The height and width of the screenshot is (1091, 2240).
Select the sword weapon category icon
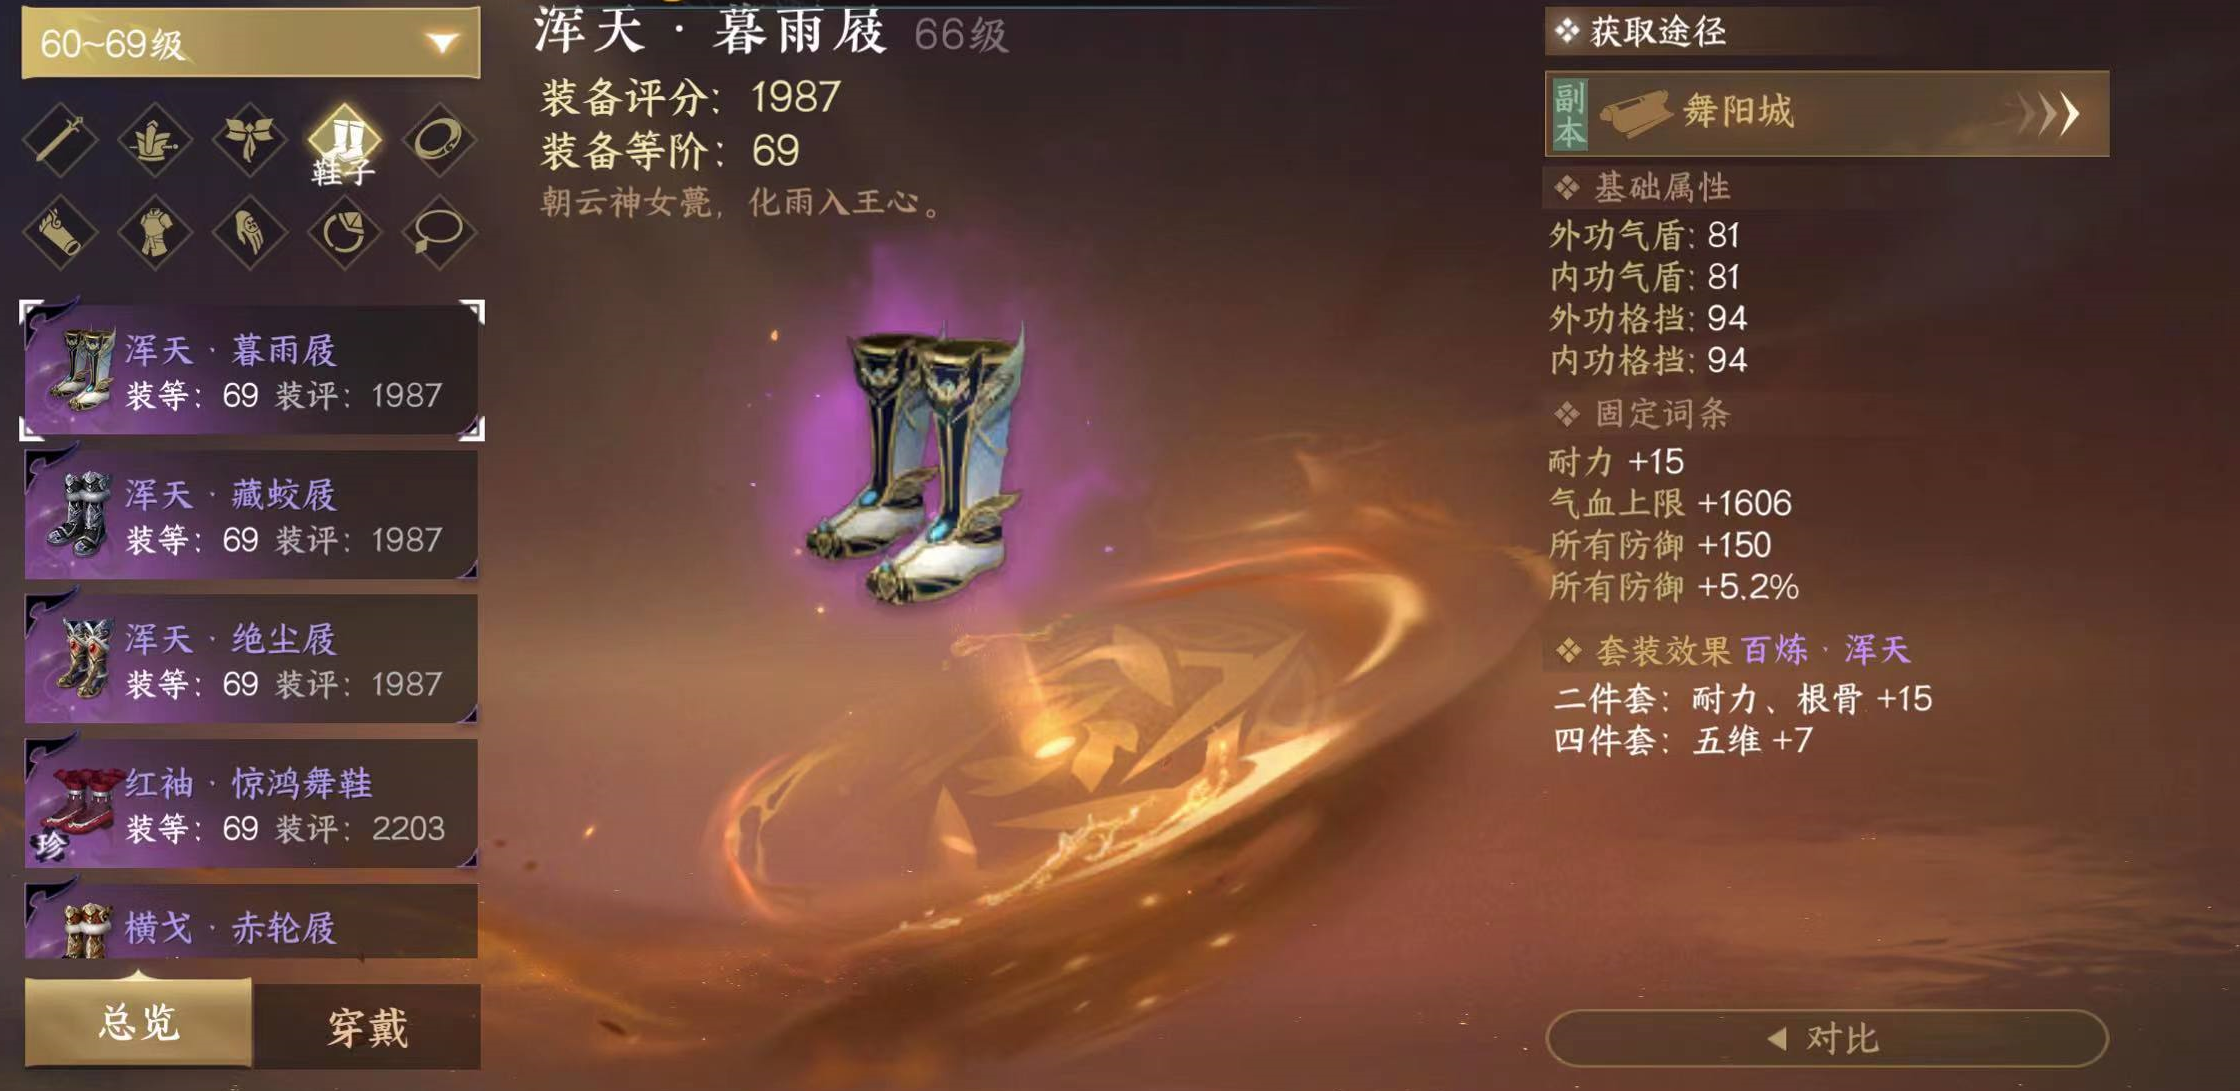(60, 140)
